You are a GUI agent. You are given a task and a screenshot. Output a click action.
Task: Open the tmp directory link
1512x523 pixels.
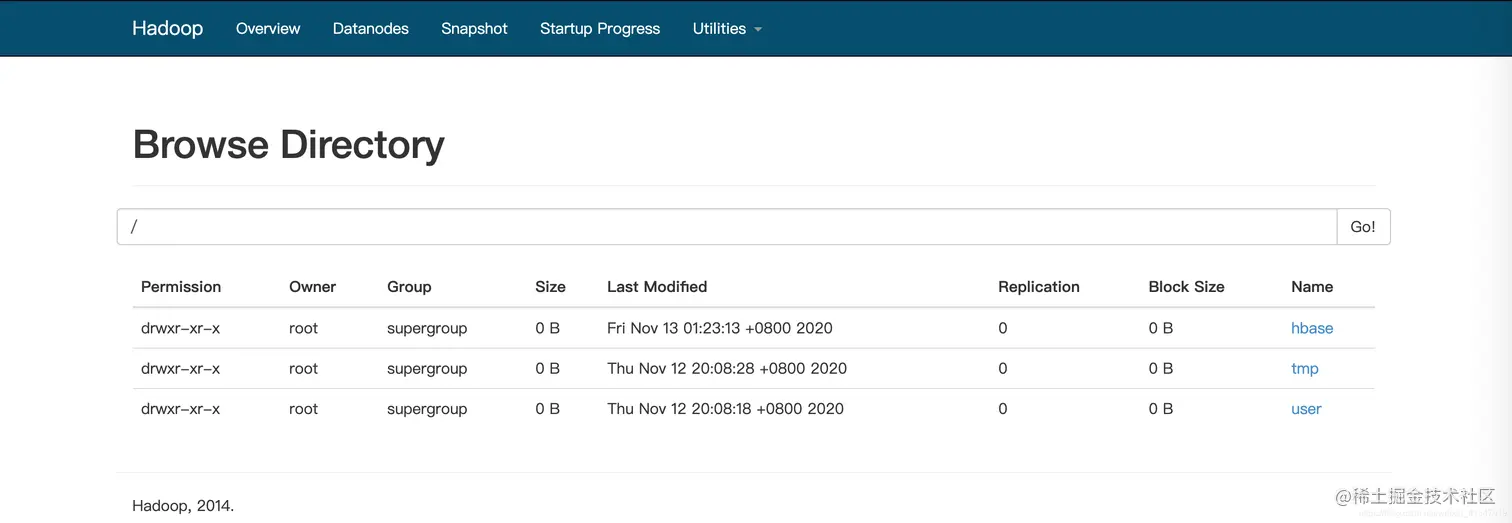point(1305,368)
